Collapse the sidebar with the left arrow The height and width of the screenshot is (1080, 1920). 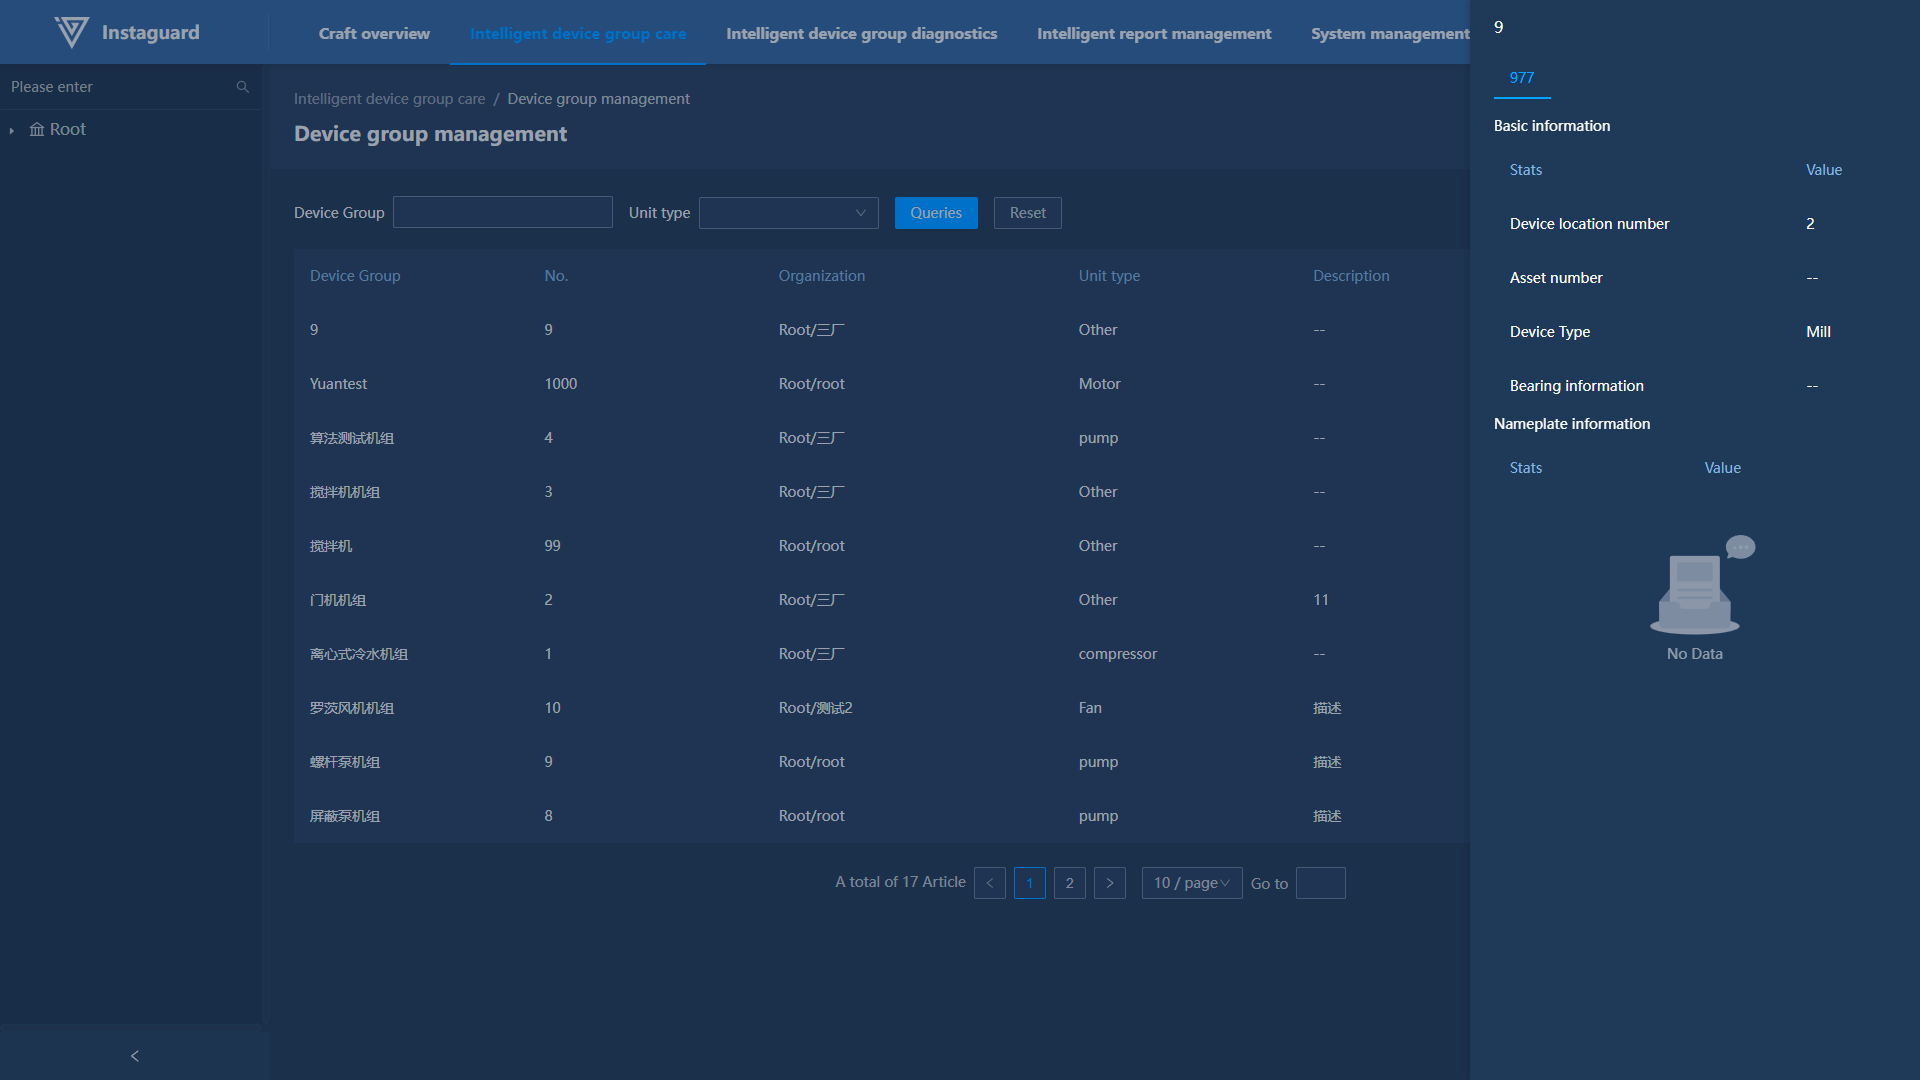(x=134, y=1056)
